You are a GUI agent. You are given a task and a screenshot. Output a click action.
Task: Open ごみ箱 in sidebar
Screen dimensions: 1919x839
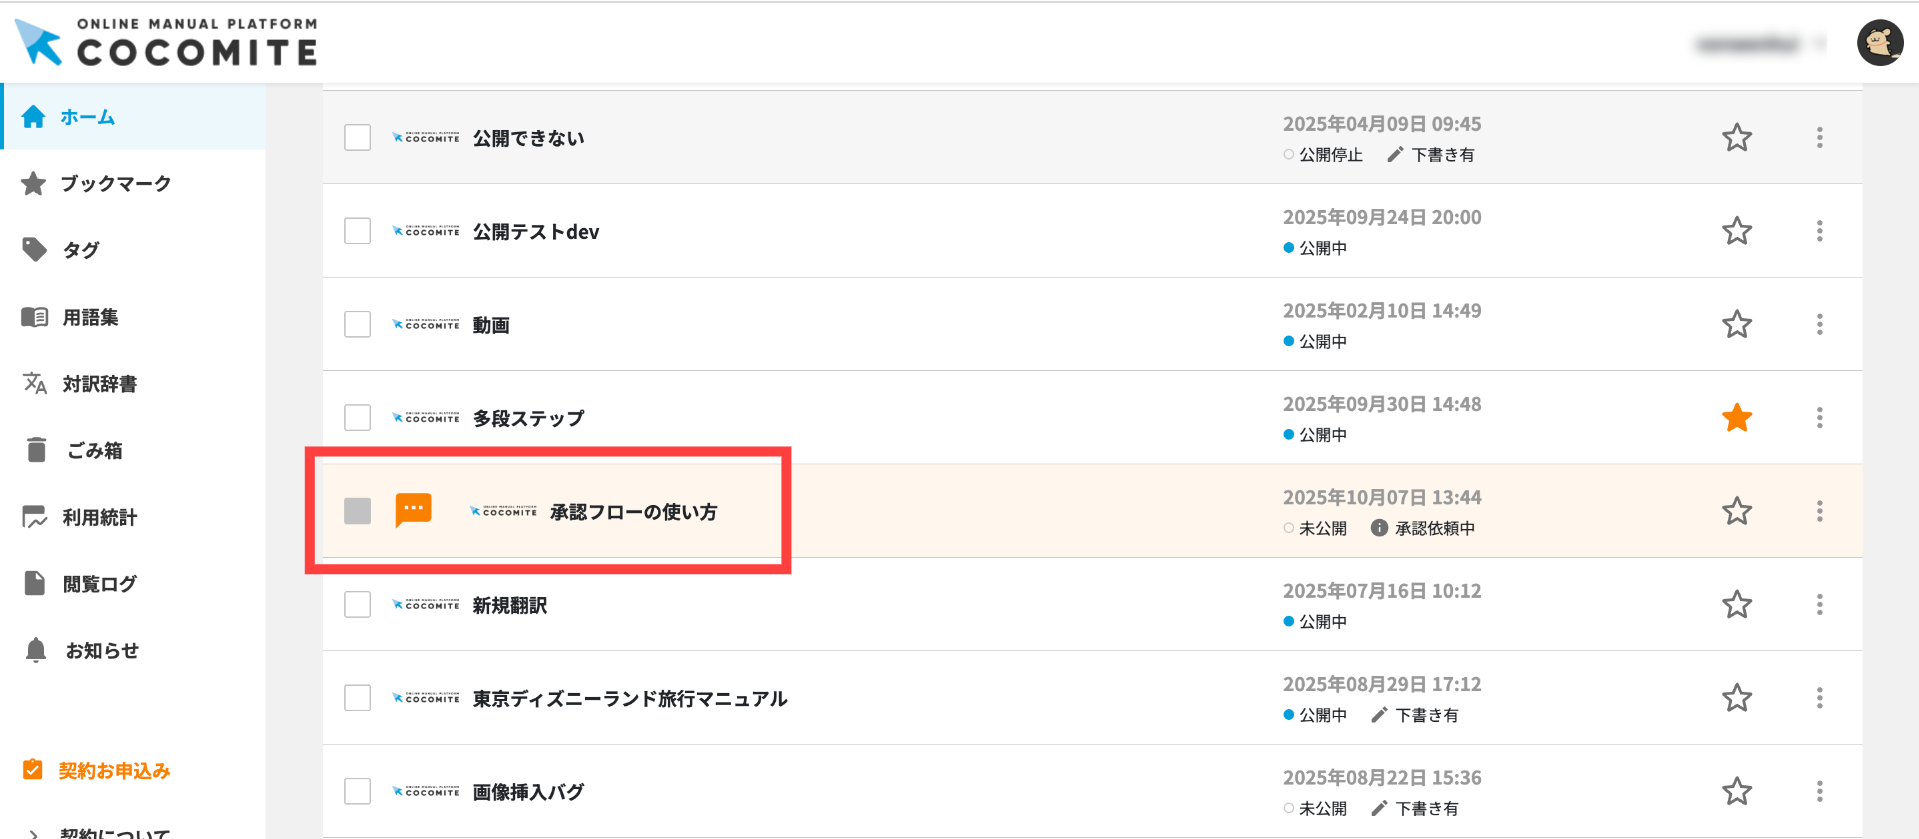click(94, 451)
